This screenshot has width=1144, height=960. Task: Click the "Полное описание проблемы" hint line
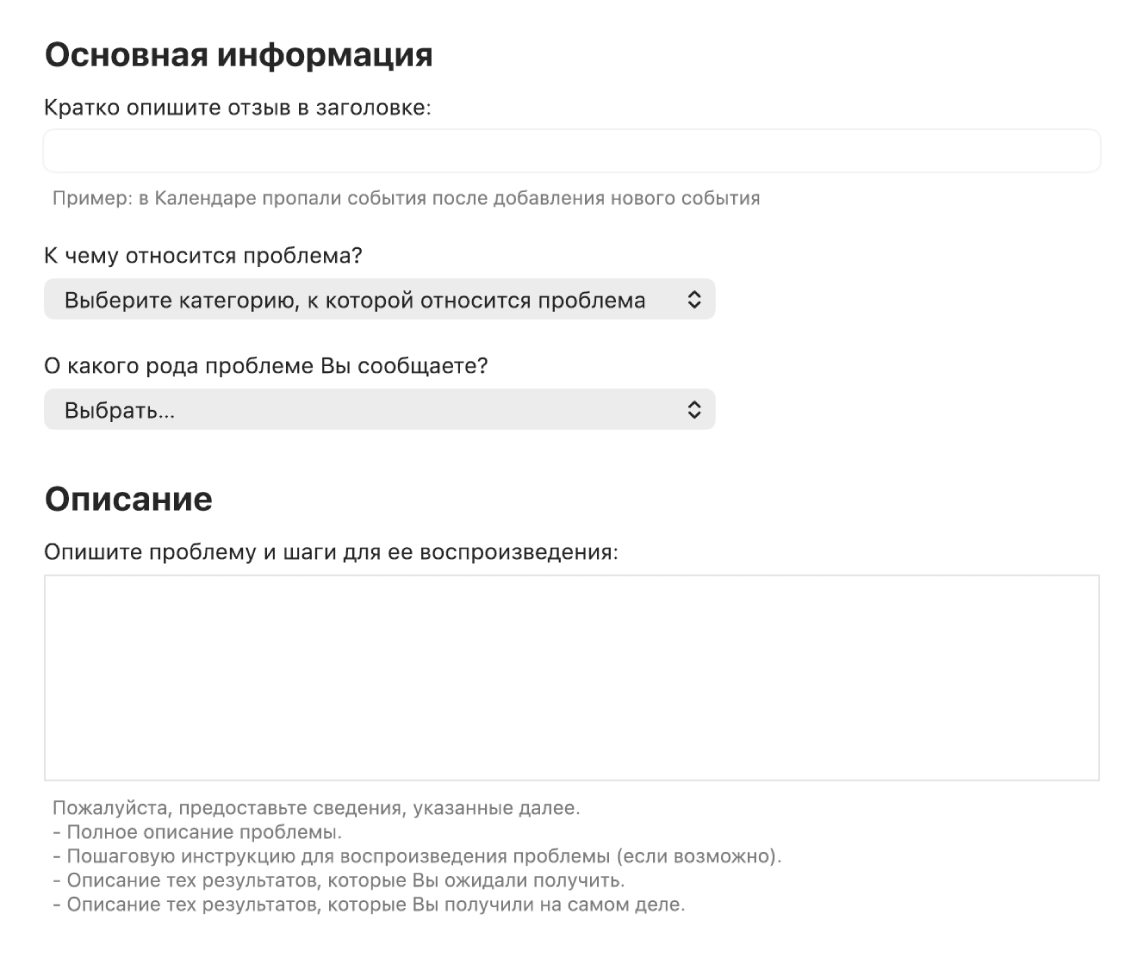(196, 833)
